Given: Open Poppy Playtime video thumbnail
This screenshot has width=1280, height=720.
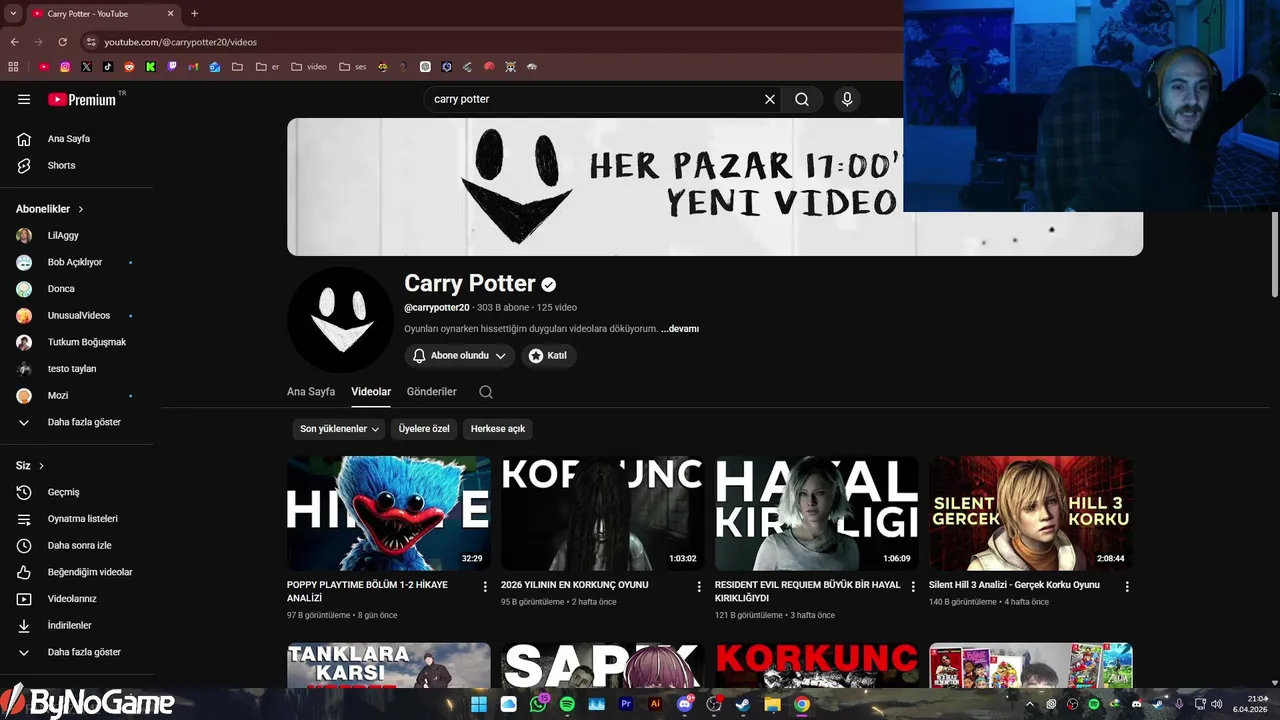Looking at the screenshot, I should [x=389, y=513].
